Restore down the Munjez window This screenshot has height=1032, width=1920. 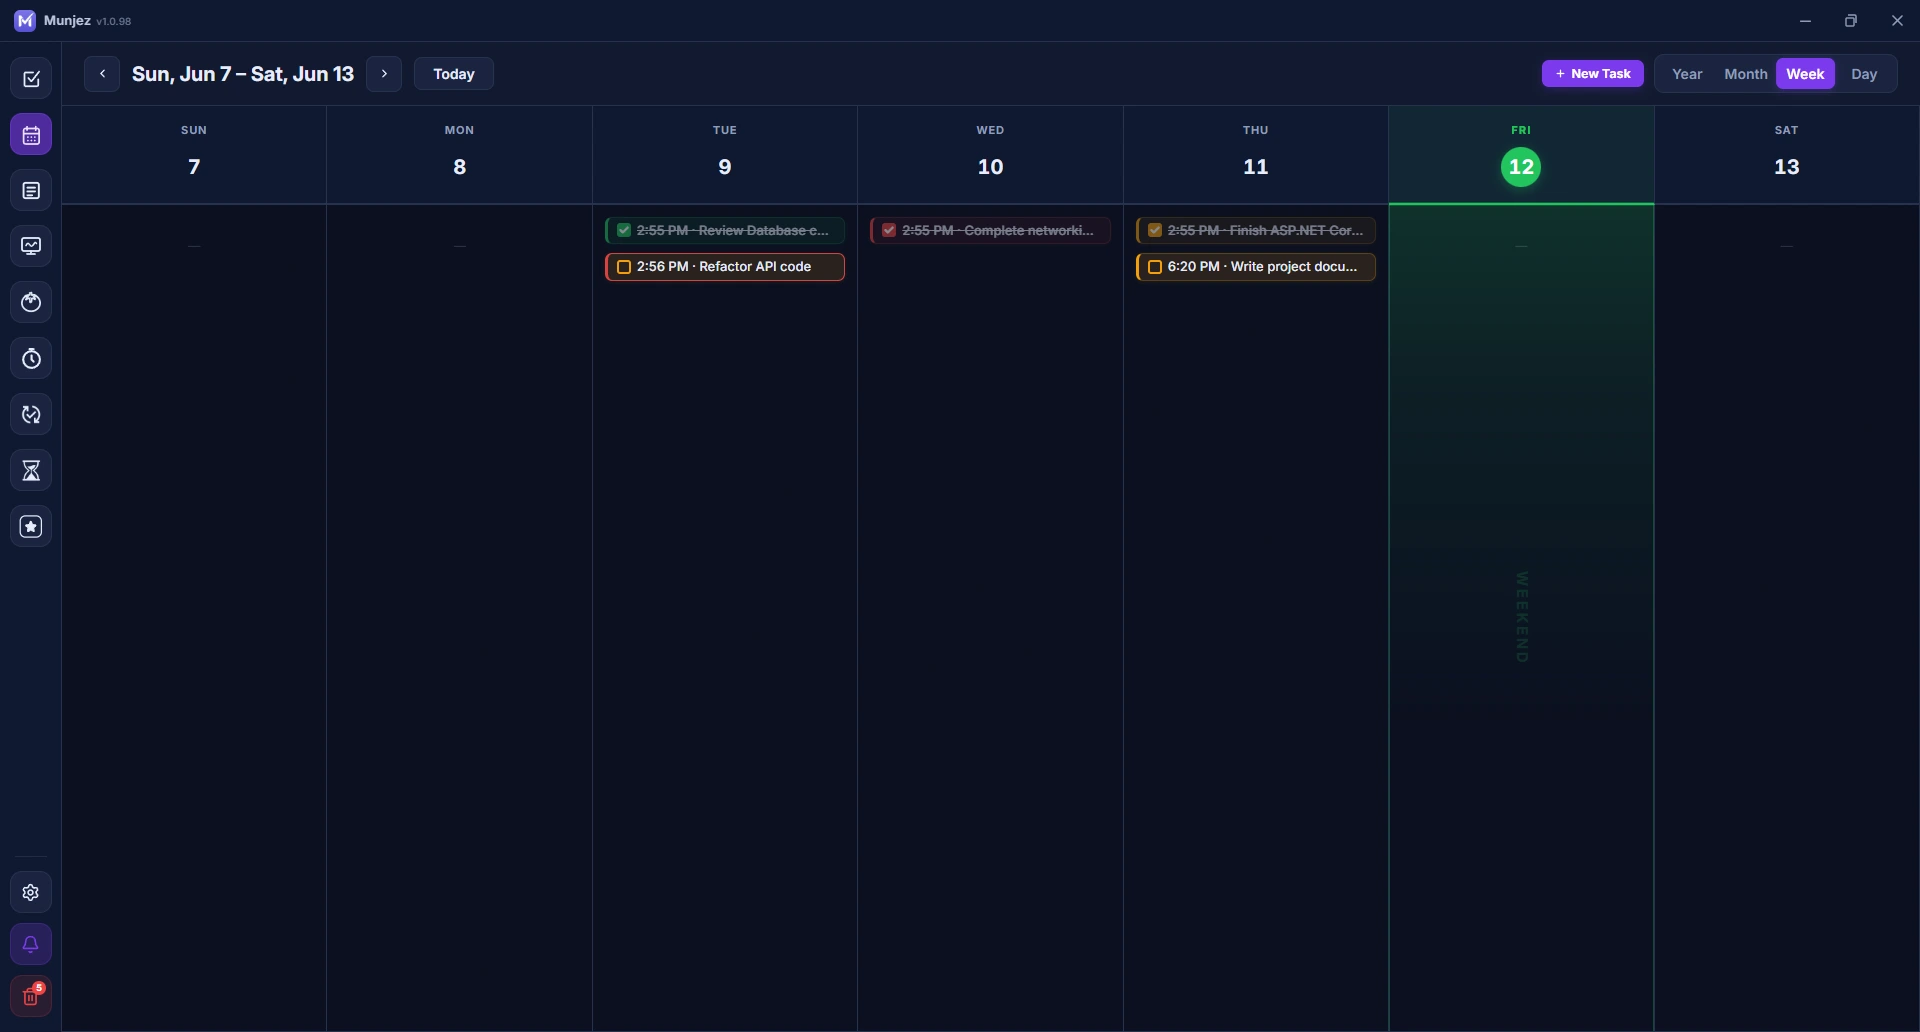[1851, 20]
